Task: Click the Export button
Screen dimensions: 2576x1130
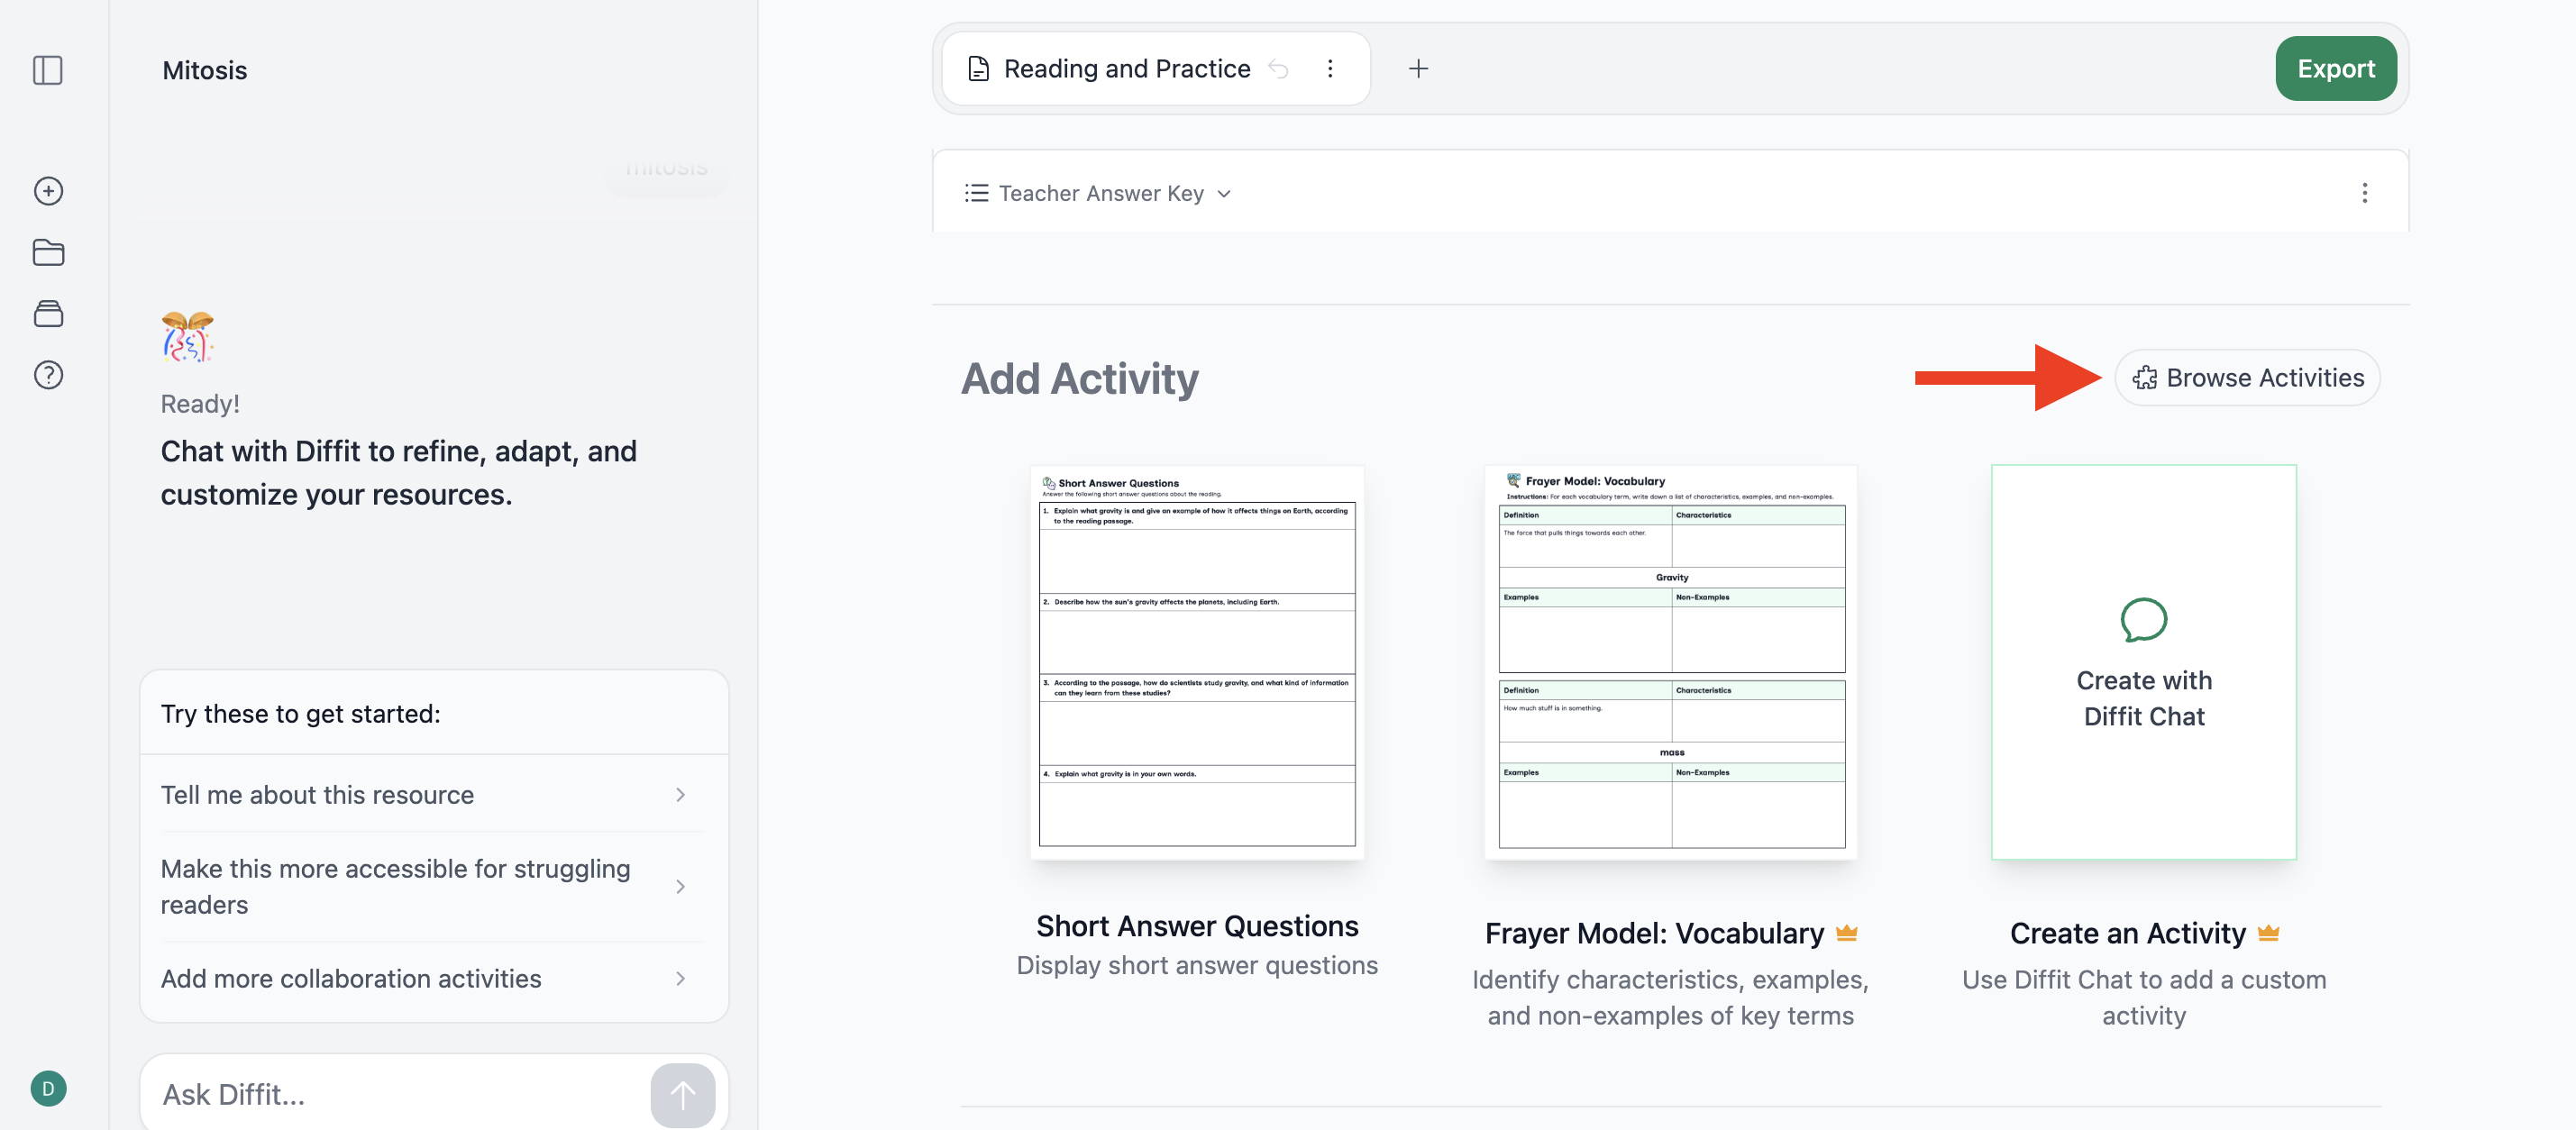Action: 2336,69
